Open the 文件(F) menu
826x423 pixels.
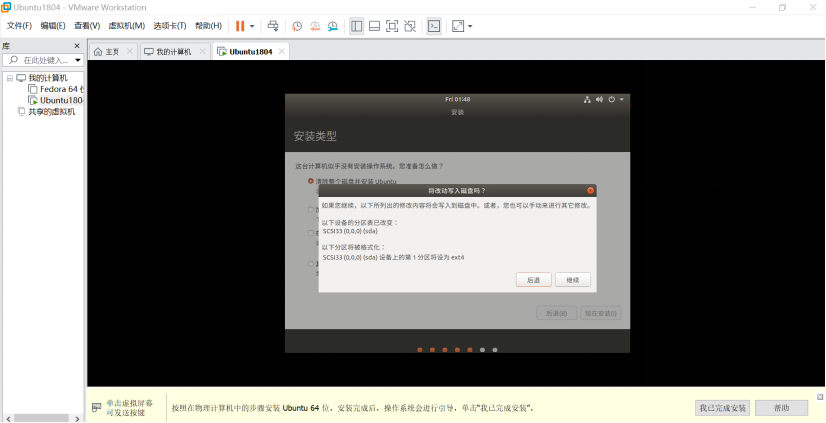[x=19, y=26]
